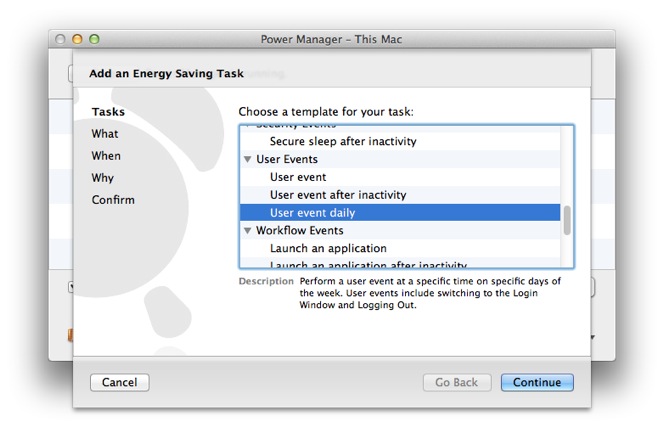Click the 'What' step in sidebar
Viewport: 664px width, 428px height.
tap(105, 134)
